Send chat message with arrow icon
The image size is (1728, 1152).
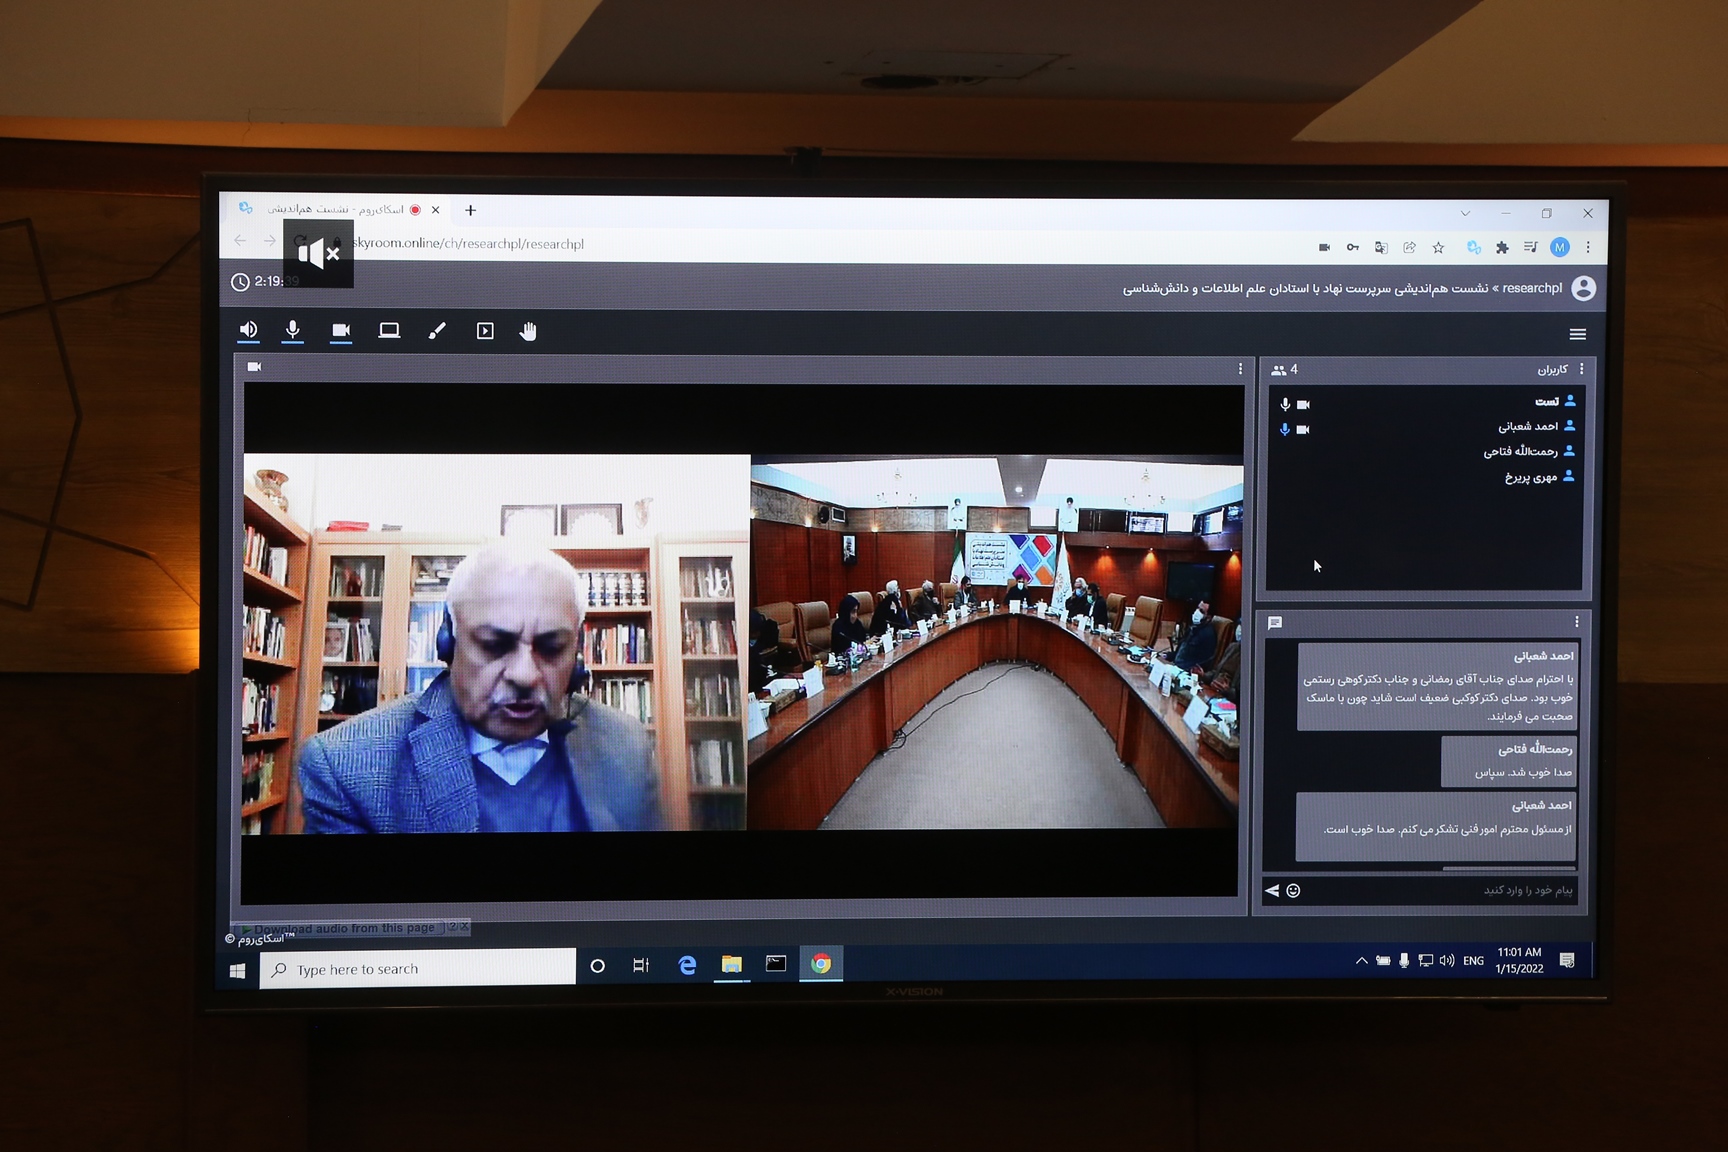click(1272, 890)
